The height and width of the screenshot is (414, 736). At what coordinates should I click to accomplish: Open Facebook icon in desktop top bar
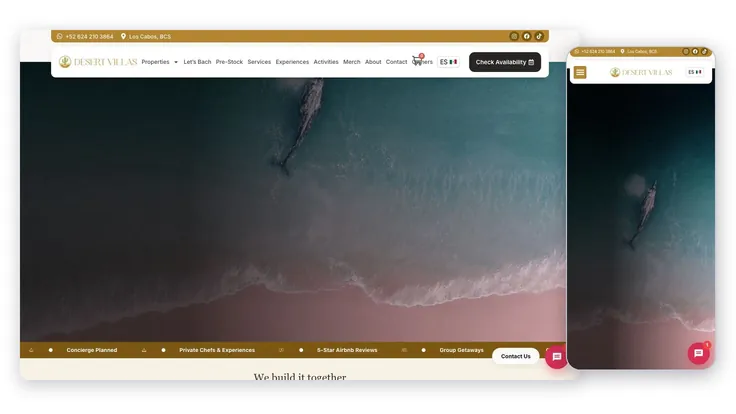pyautogui.click(x=527, y=36)
